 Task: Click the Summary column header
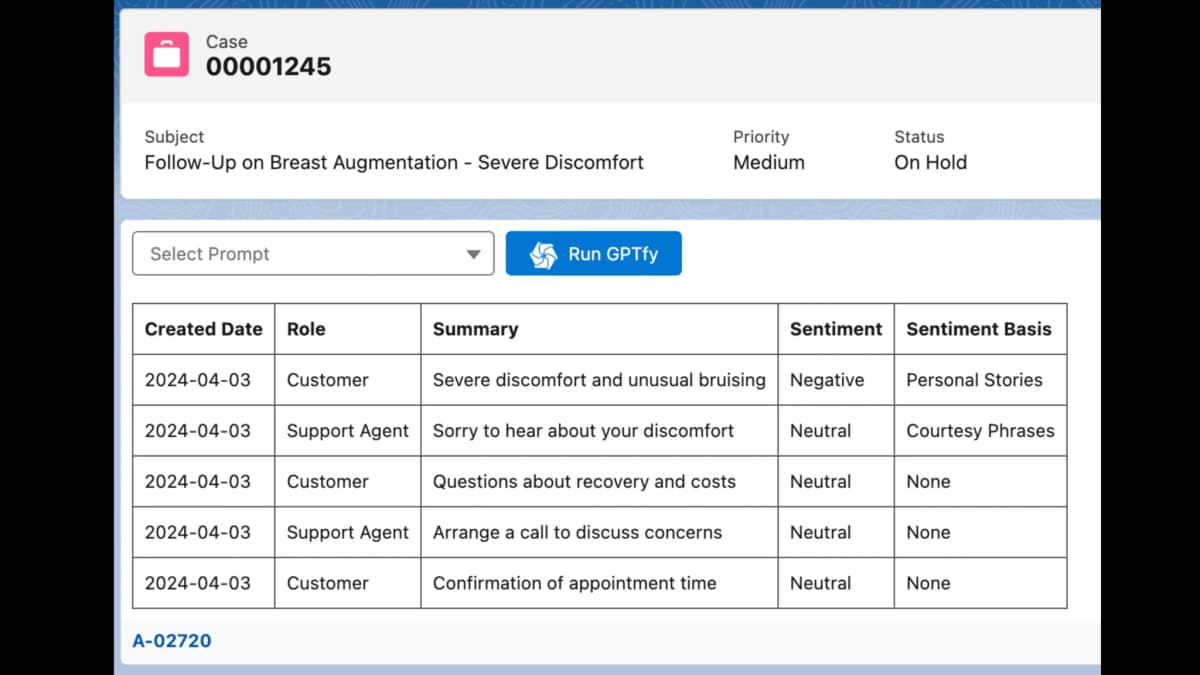(x=475, y=329)
